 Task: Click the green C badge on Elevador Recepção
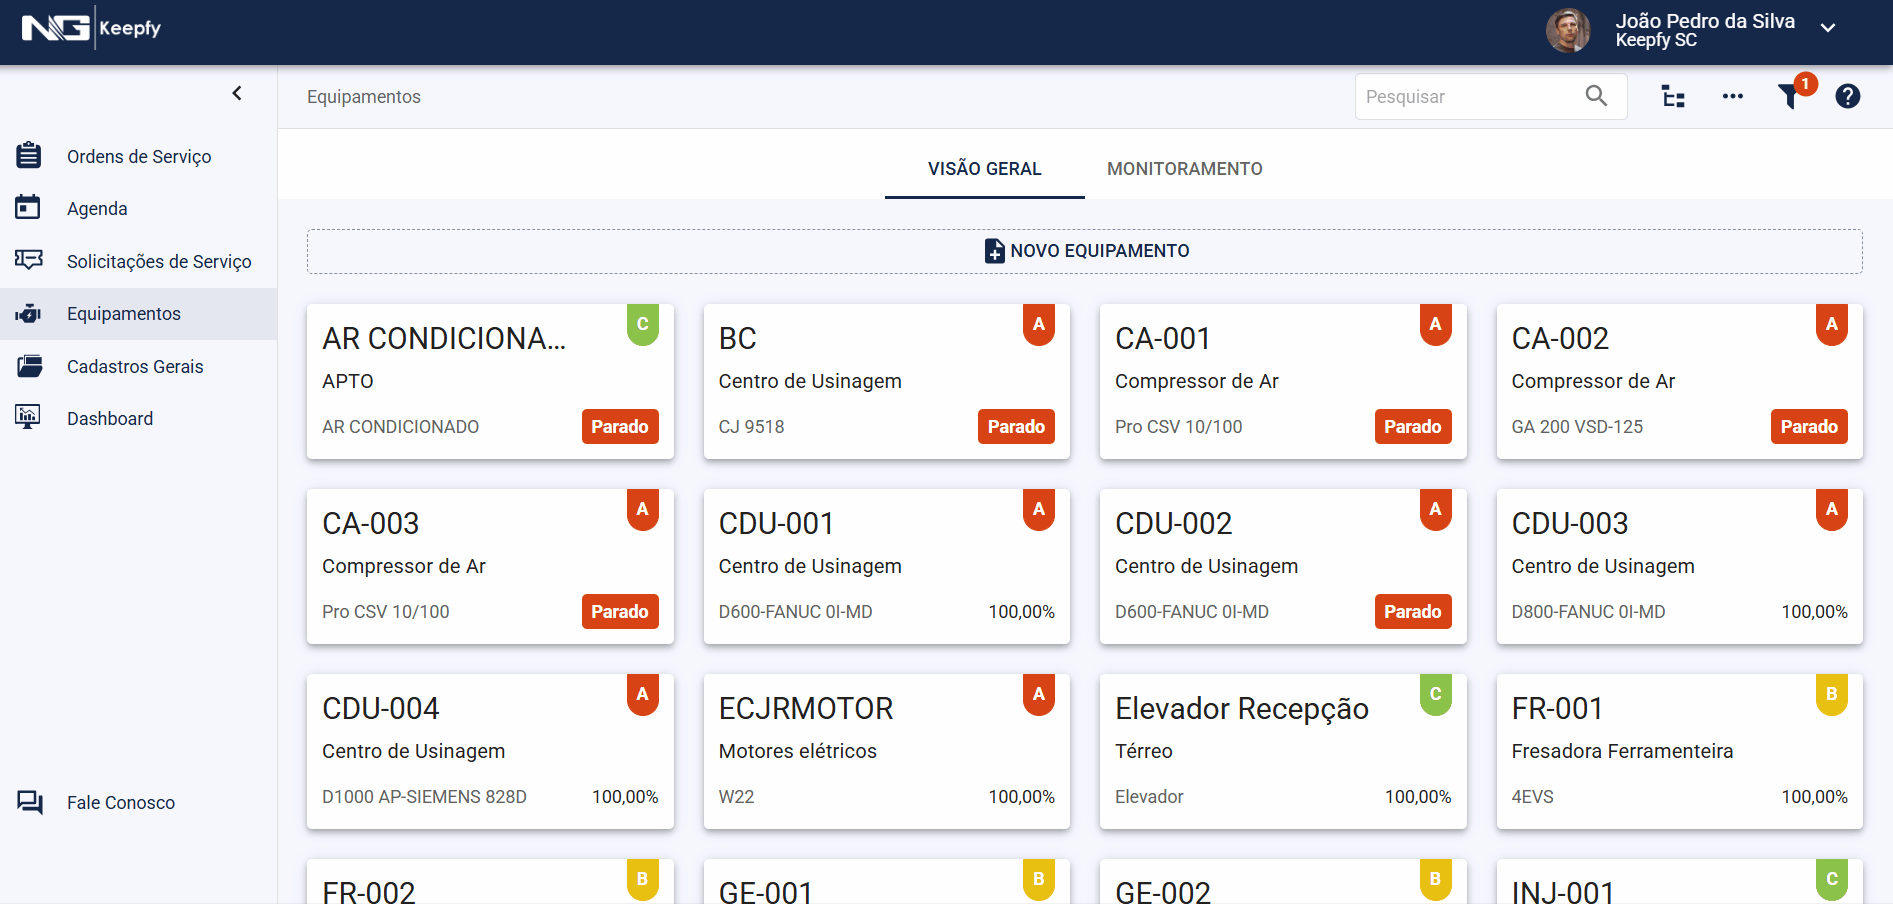[1435, 694]
